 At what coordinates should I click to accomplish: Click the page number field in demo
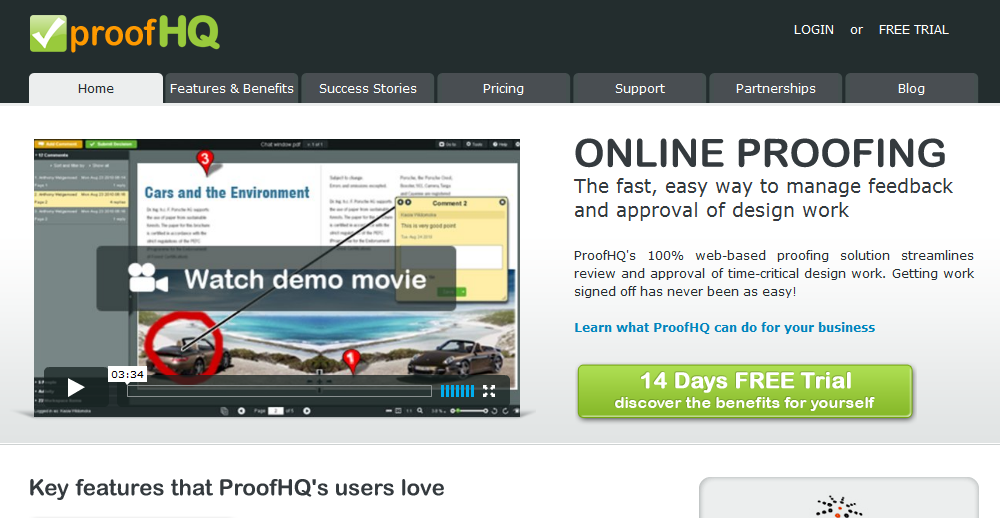click(275, 411)
